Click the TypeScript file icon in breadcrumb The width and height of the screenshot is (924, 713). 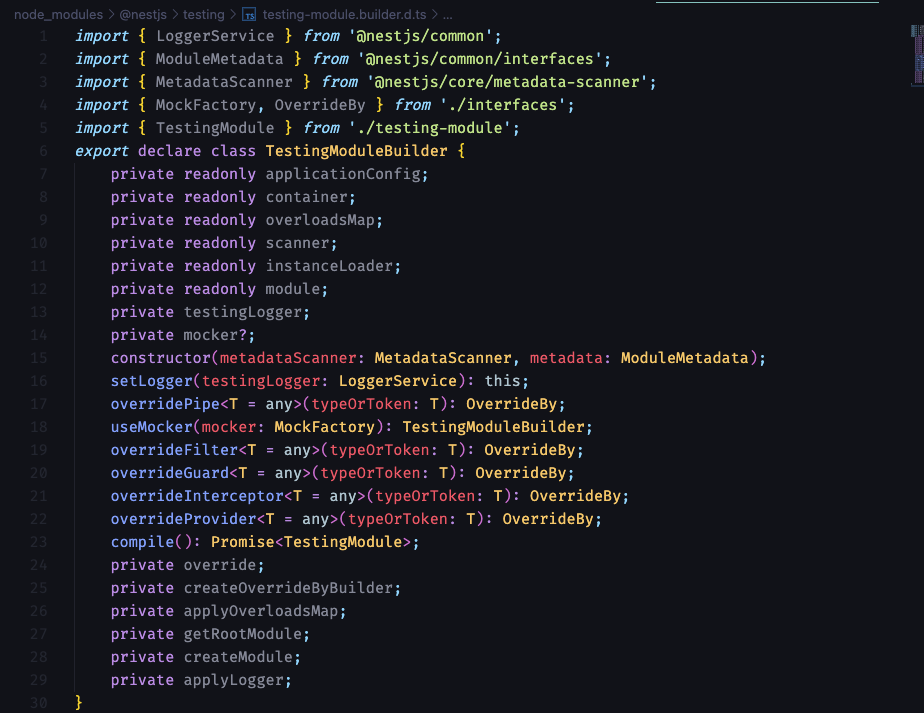249,15
